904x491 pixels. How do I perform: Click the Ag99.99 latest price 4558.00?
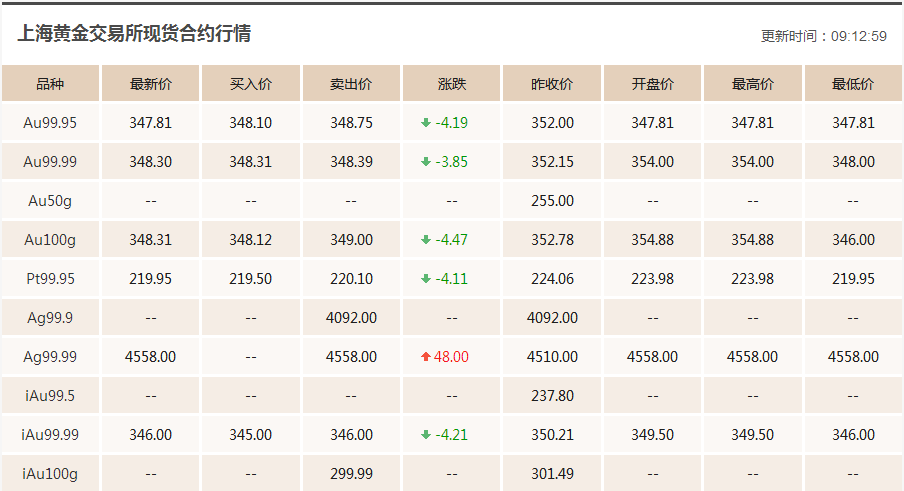pos(150,357)
